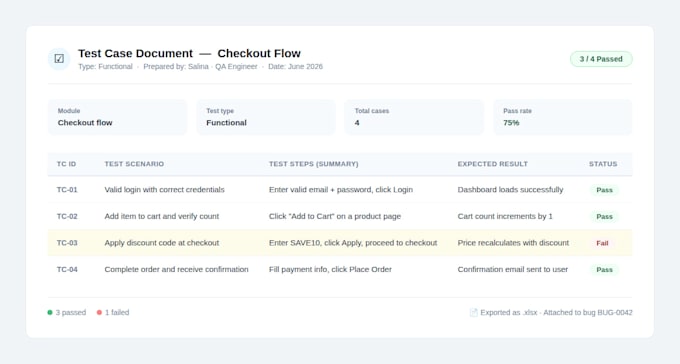
Task: Click the 'TC-03' ID cell
Action: [x=67, y=243]
